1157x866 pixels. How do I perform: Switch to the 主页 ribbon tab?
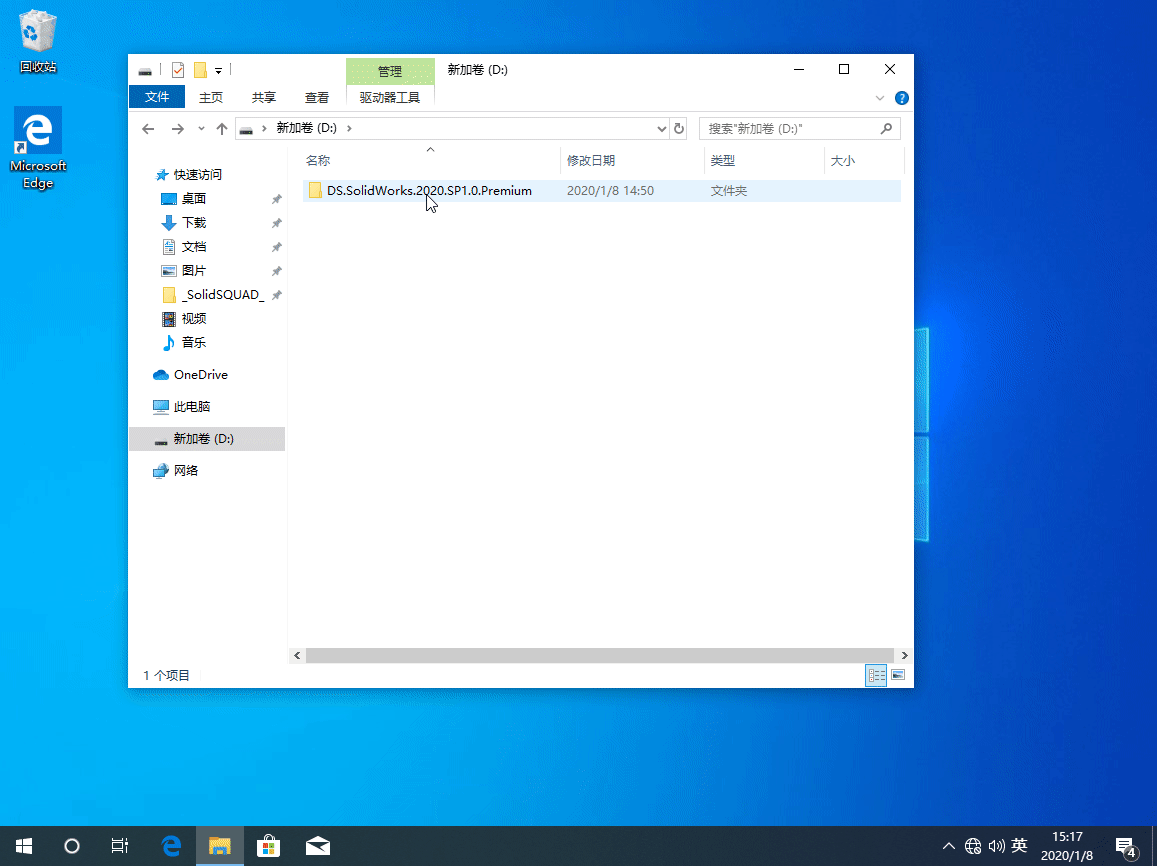click(x=210, y=97)
